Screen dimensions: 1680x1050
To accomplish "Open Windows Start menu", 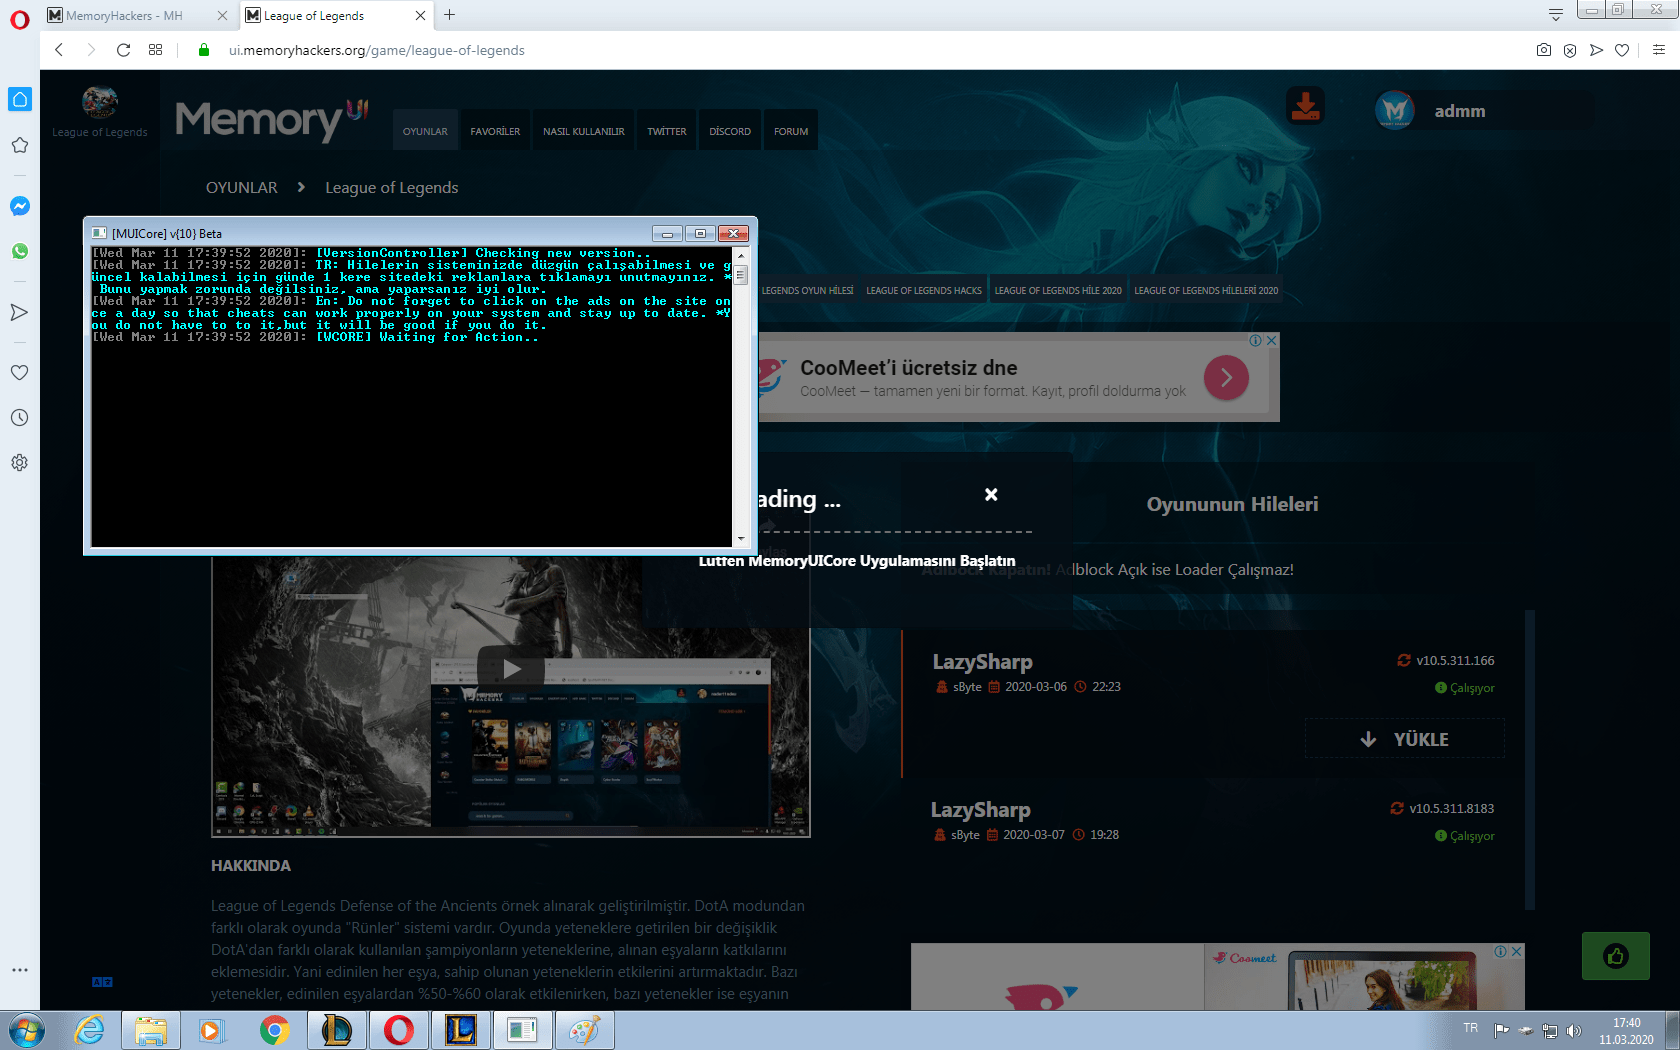I will coord(27,1030).
